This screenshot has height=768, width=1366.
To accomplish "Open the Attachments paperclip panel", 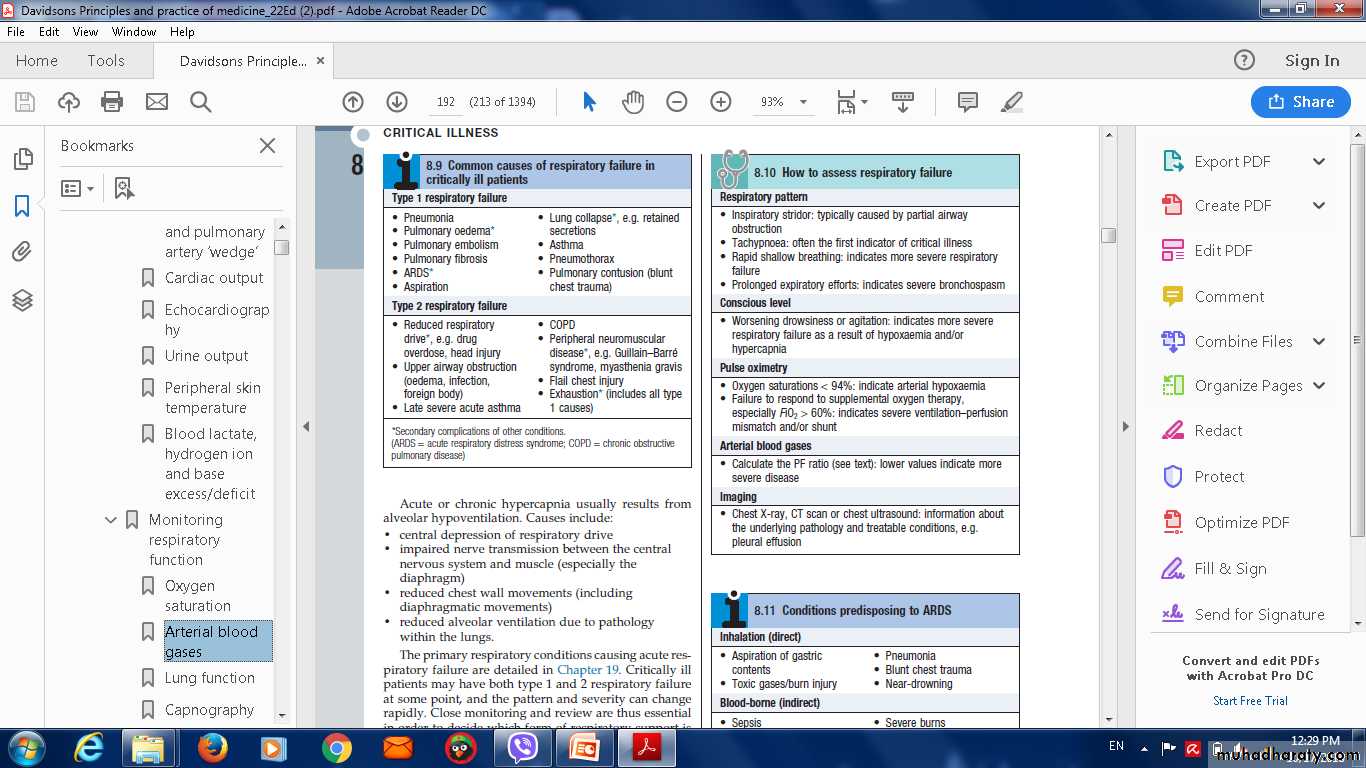I will [22, 252].
